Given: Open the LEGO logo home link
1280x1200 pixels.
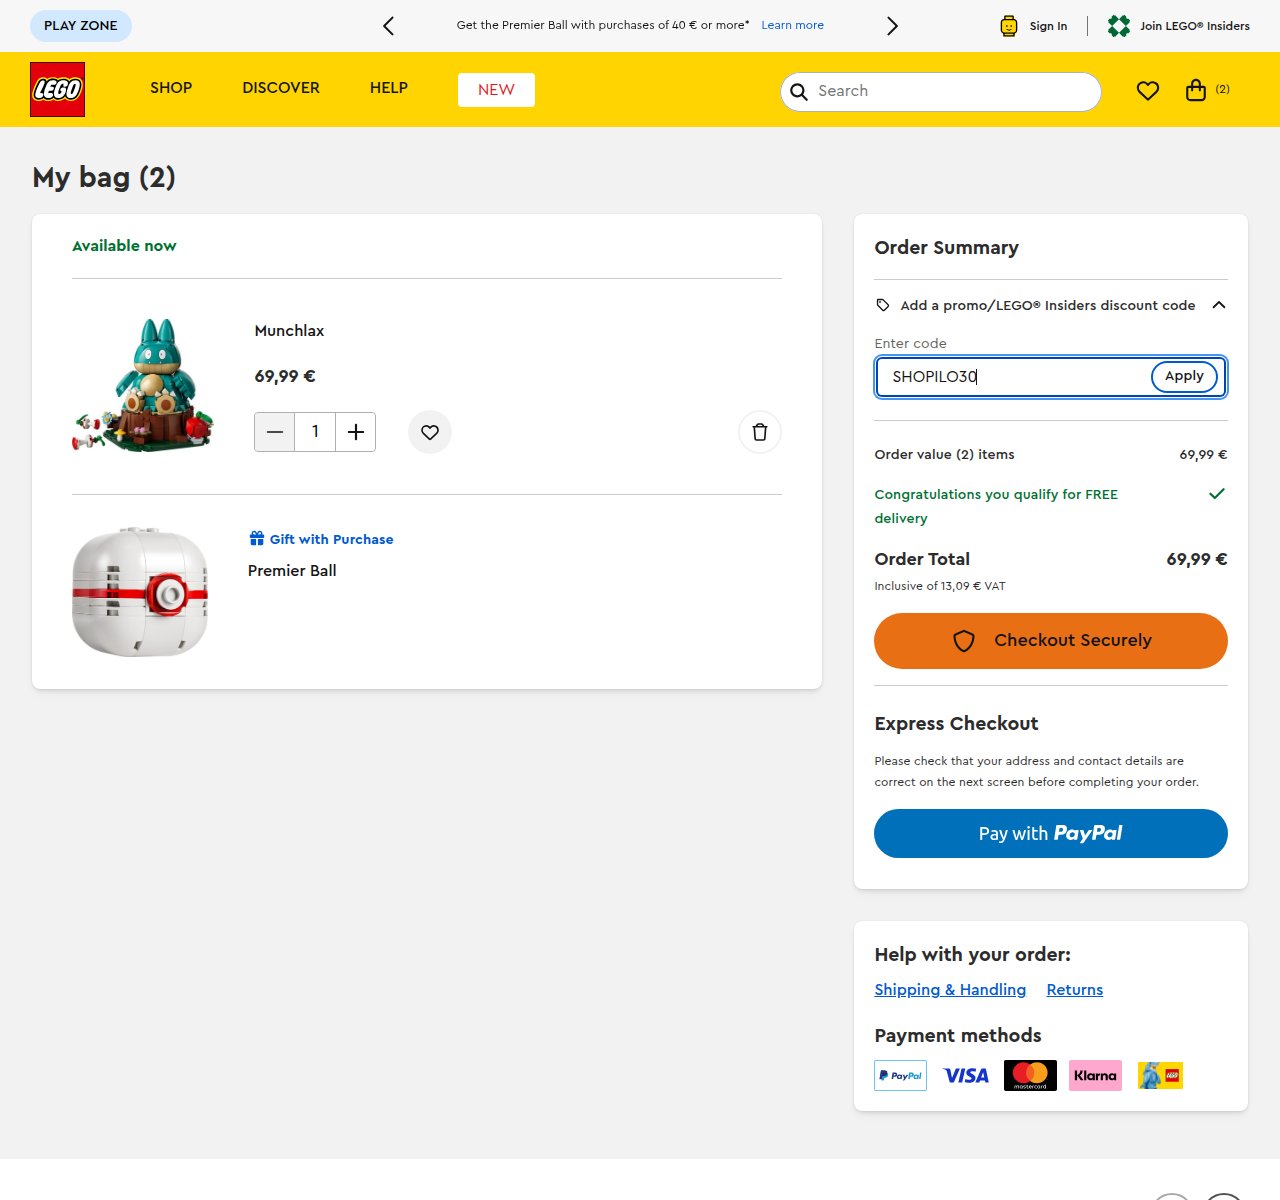Looking at the screenshot, I should click(57, 89).
